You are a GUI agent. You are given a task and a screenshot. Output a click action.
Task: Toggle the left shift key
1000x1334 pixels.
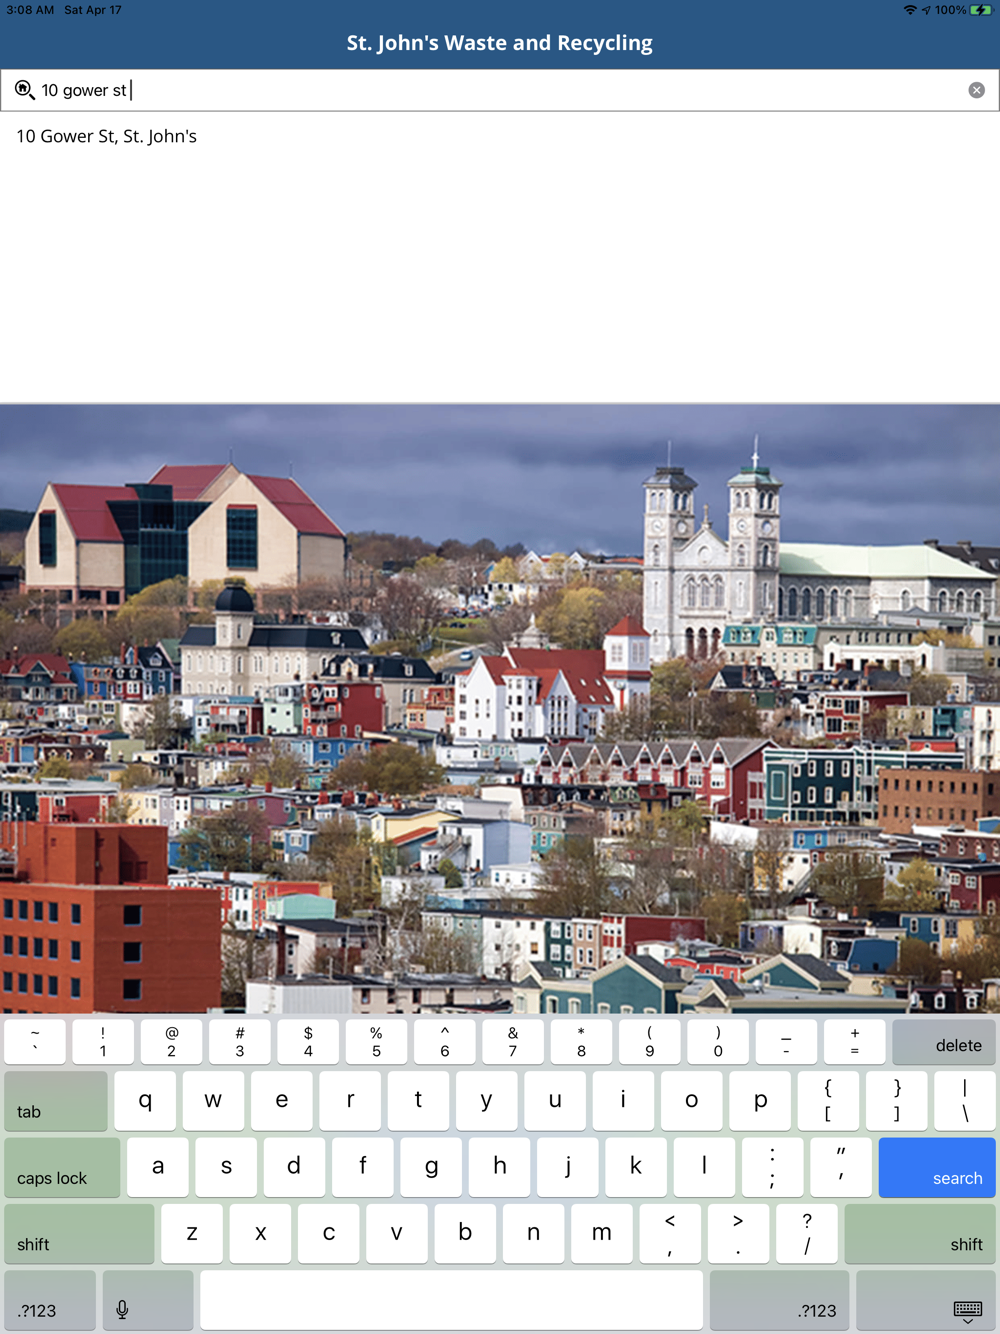point(79,1234)
